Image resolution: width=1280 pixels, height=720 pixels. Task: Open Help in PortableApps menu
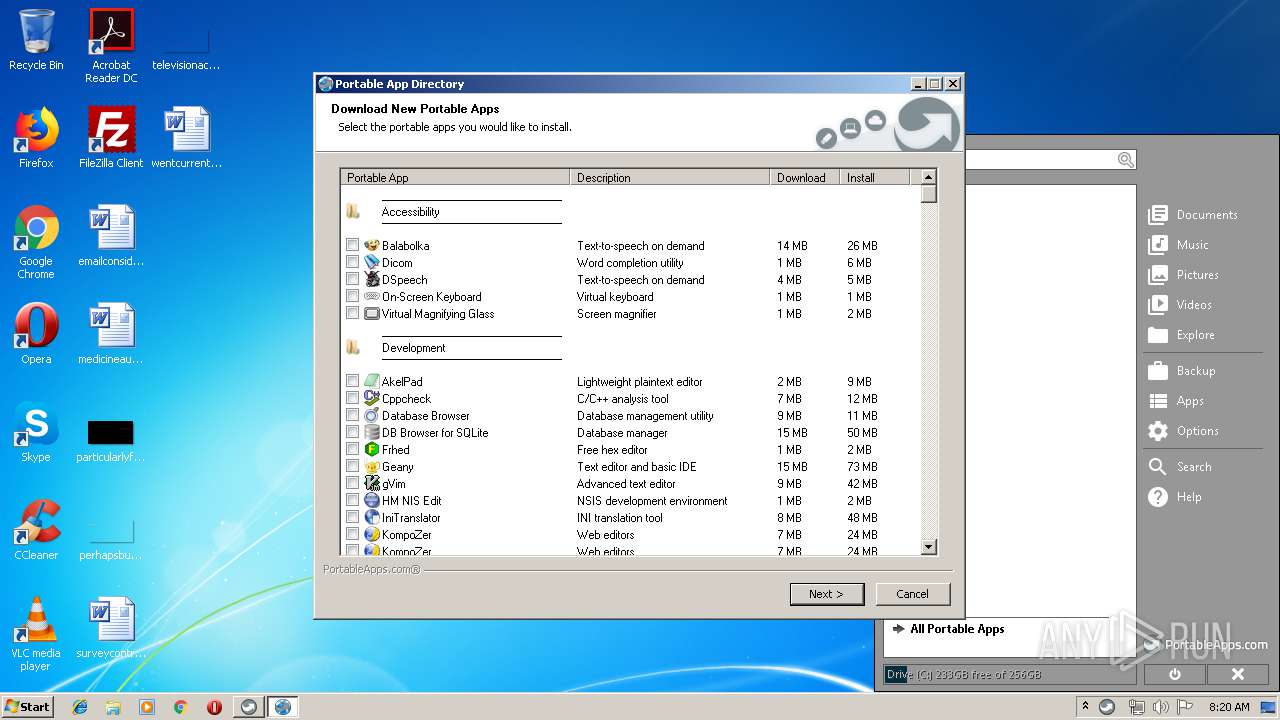[x=1175, y=497]
